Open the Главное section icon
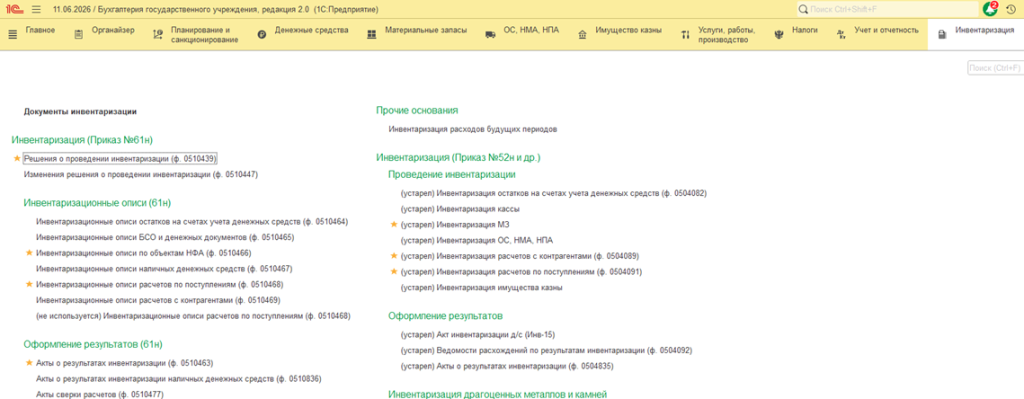1024x399 pixels. coord(12,35)
